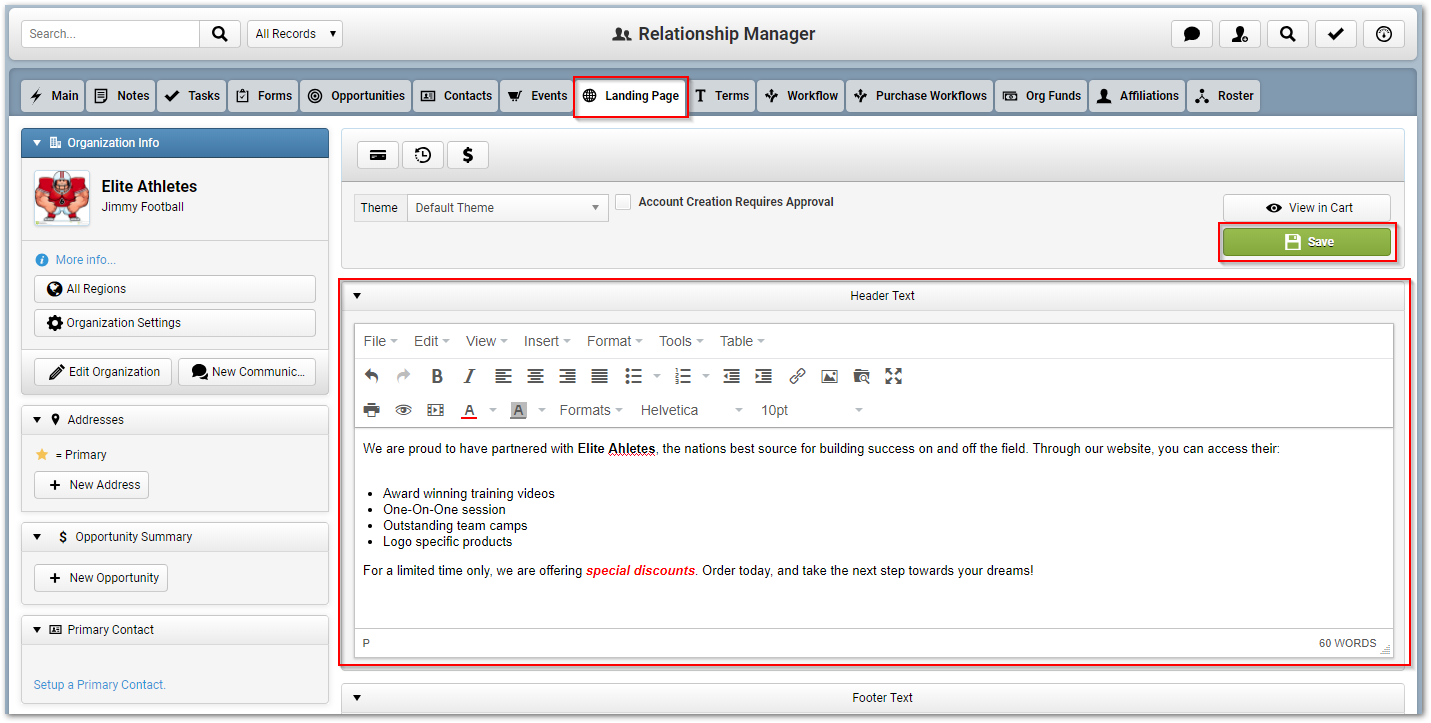
Task: Click View in Cart button
Action: tap(1307, 208)
